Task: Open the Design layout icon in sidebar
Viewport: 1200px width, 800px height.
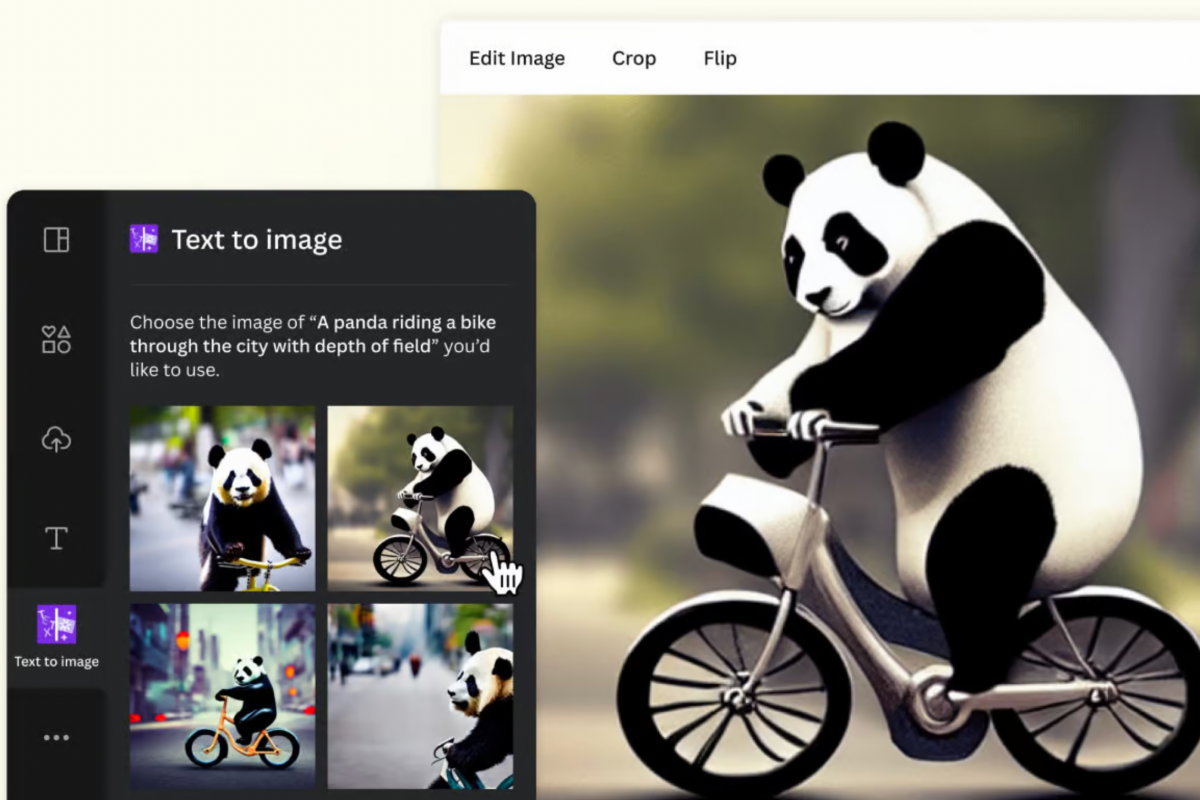Action: [x=56, y=240]
